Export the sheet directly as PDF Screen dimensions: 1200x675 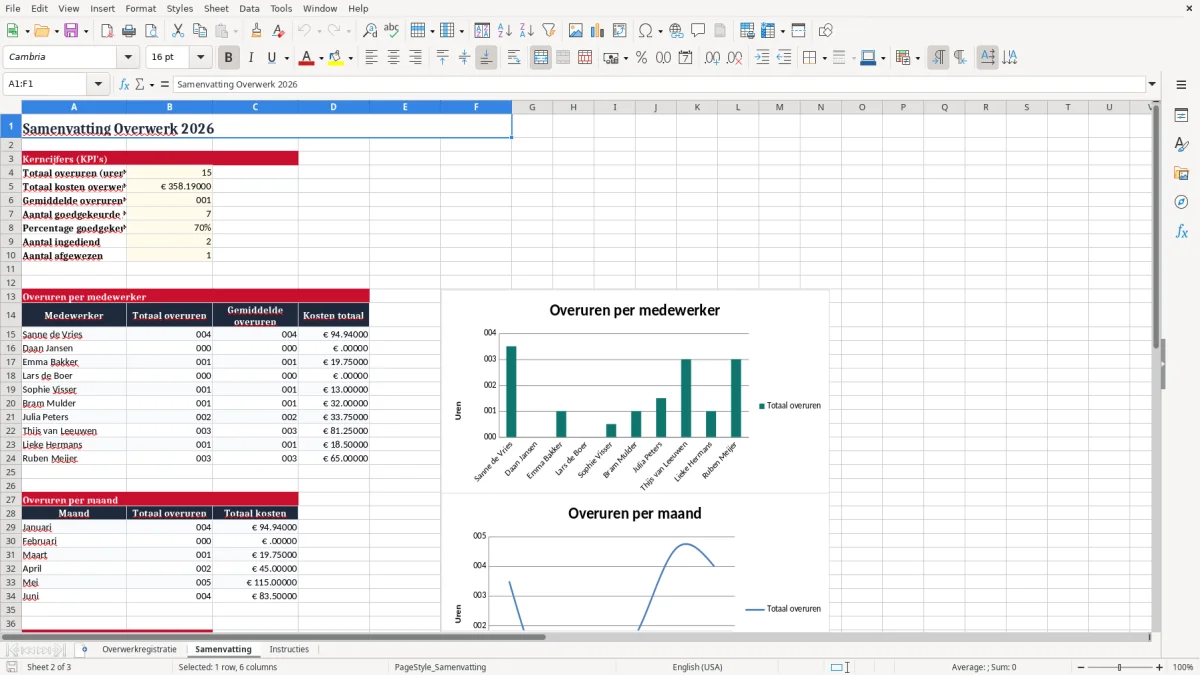click(x=107, y=31)
